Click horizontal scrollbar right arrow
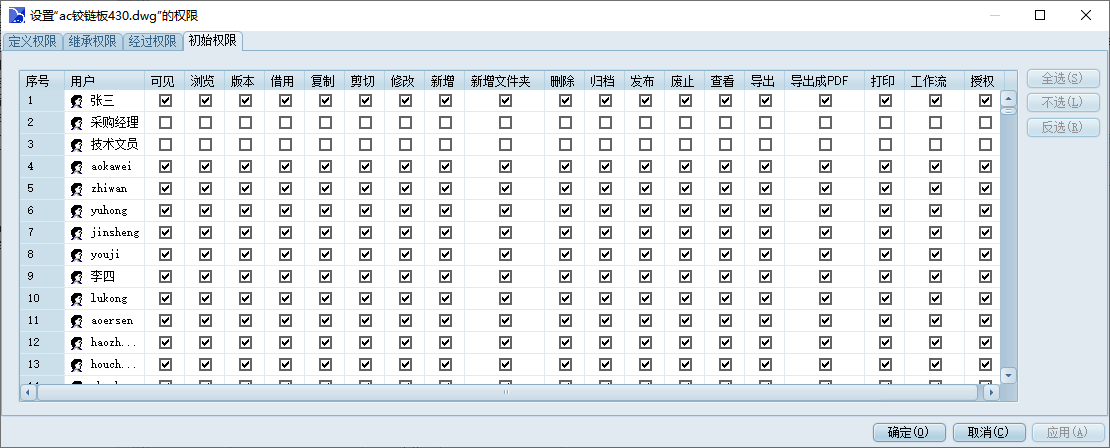This screenshot has height=448, width=1110. point(991,393)
